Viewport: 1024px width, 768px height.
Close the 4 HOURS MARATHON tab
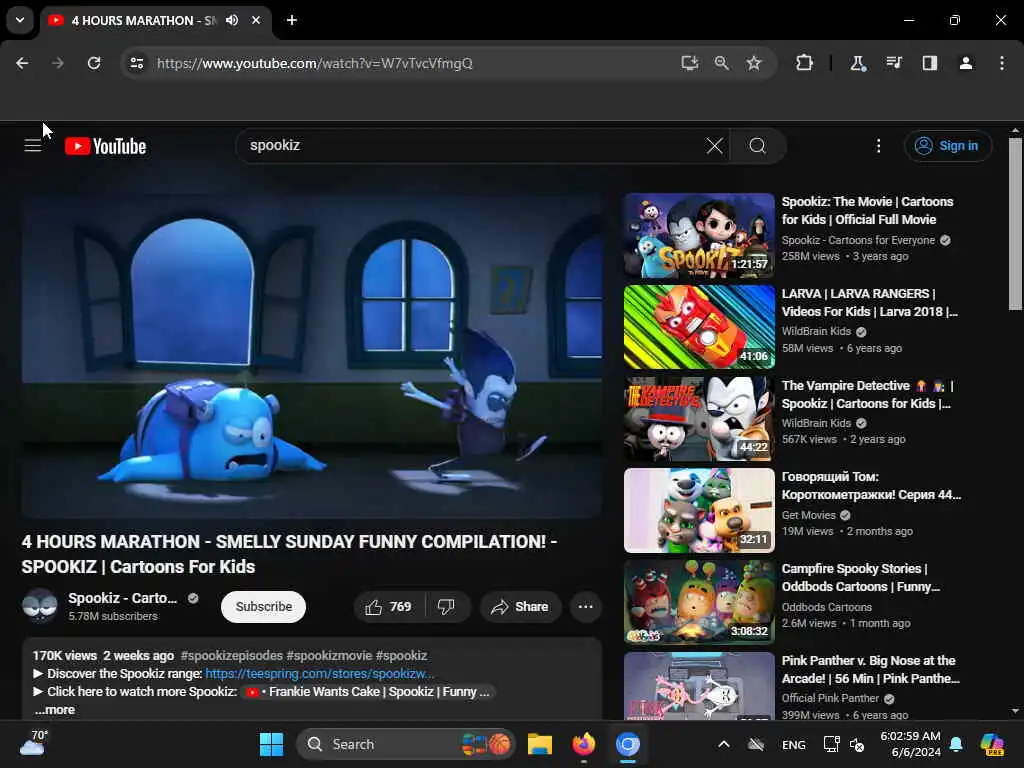[x=256, y=20]
